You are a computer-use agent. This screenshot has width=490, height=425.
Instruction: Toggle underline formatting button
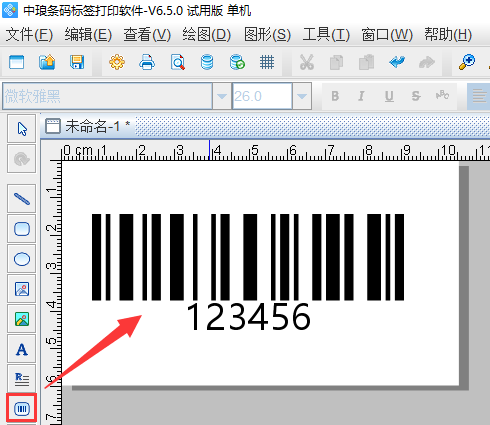coord(389,96)
